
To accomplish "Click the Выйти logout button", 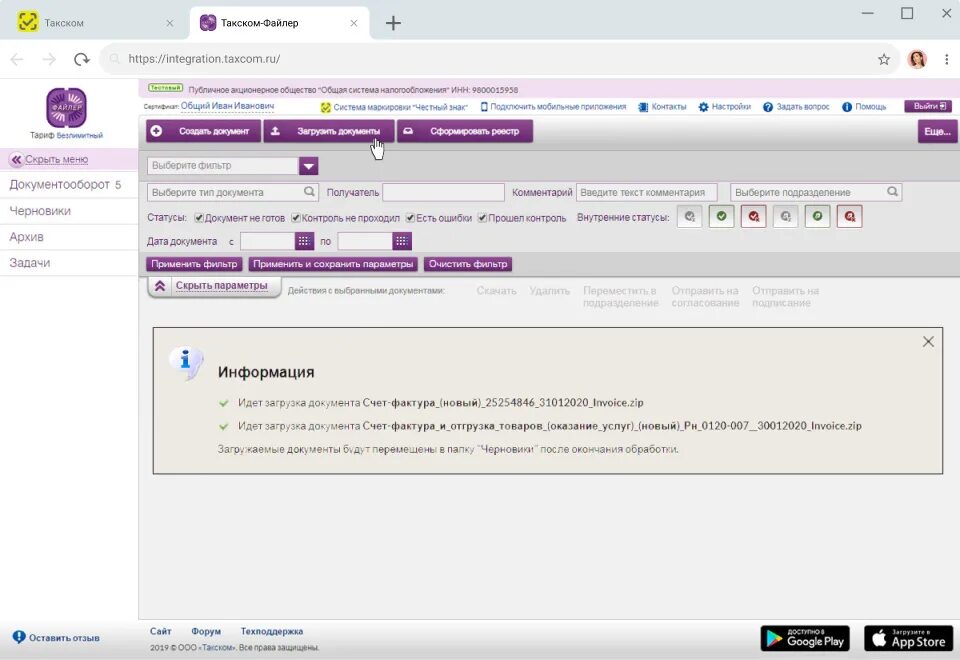I will pos(929,107).
